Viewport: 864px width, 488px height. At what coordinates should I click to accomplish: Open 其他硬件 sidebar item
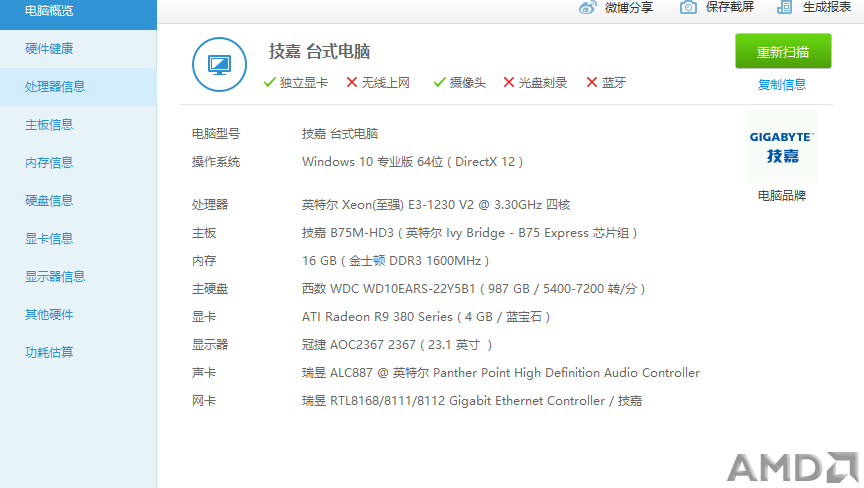[x=78, y=315]
